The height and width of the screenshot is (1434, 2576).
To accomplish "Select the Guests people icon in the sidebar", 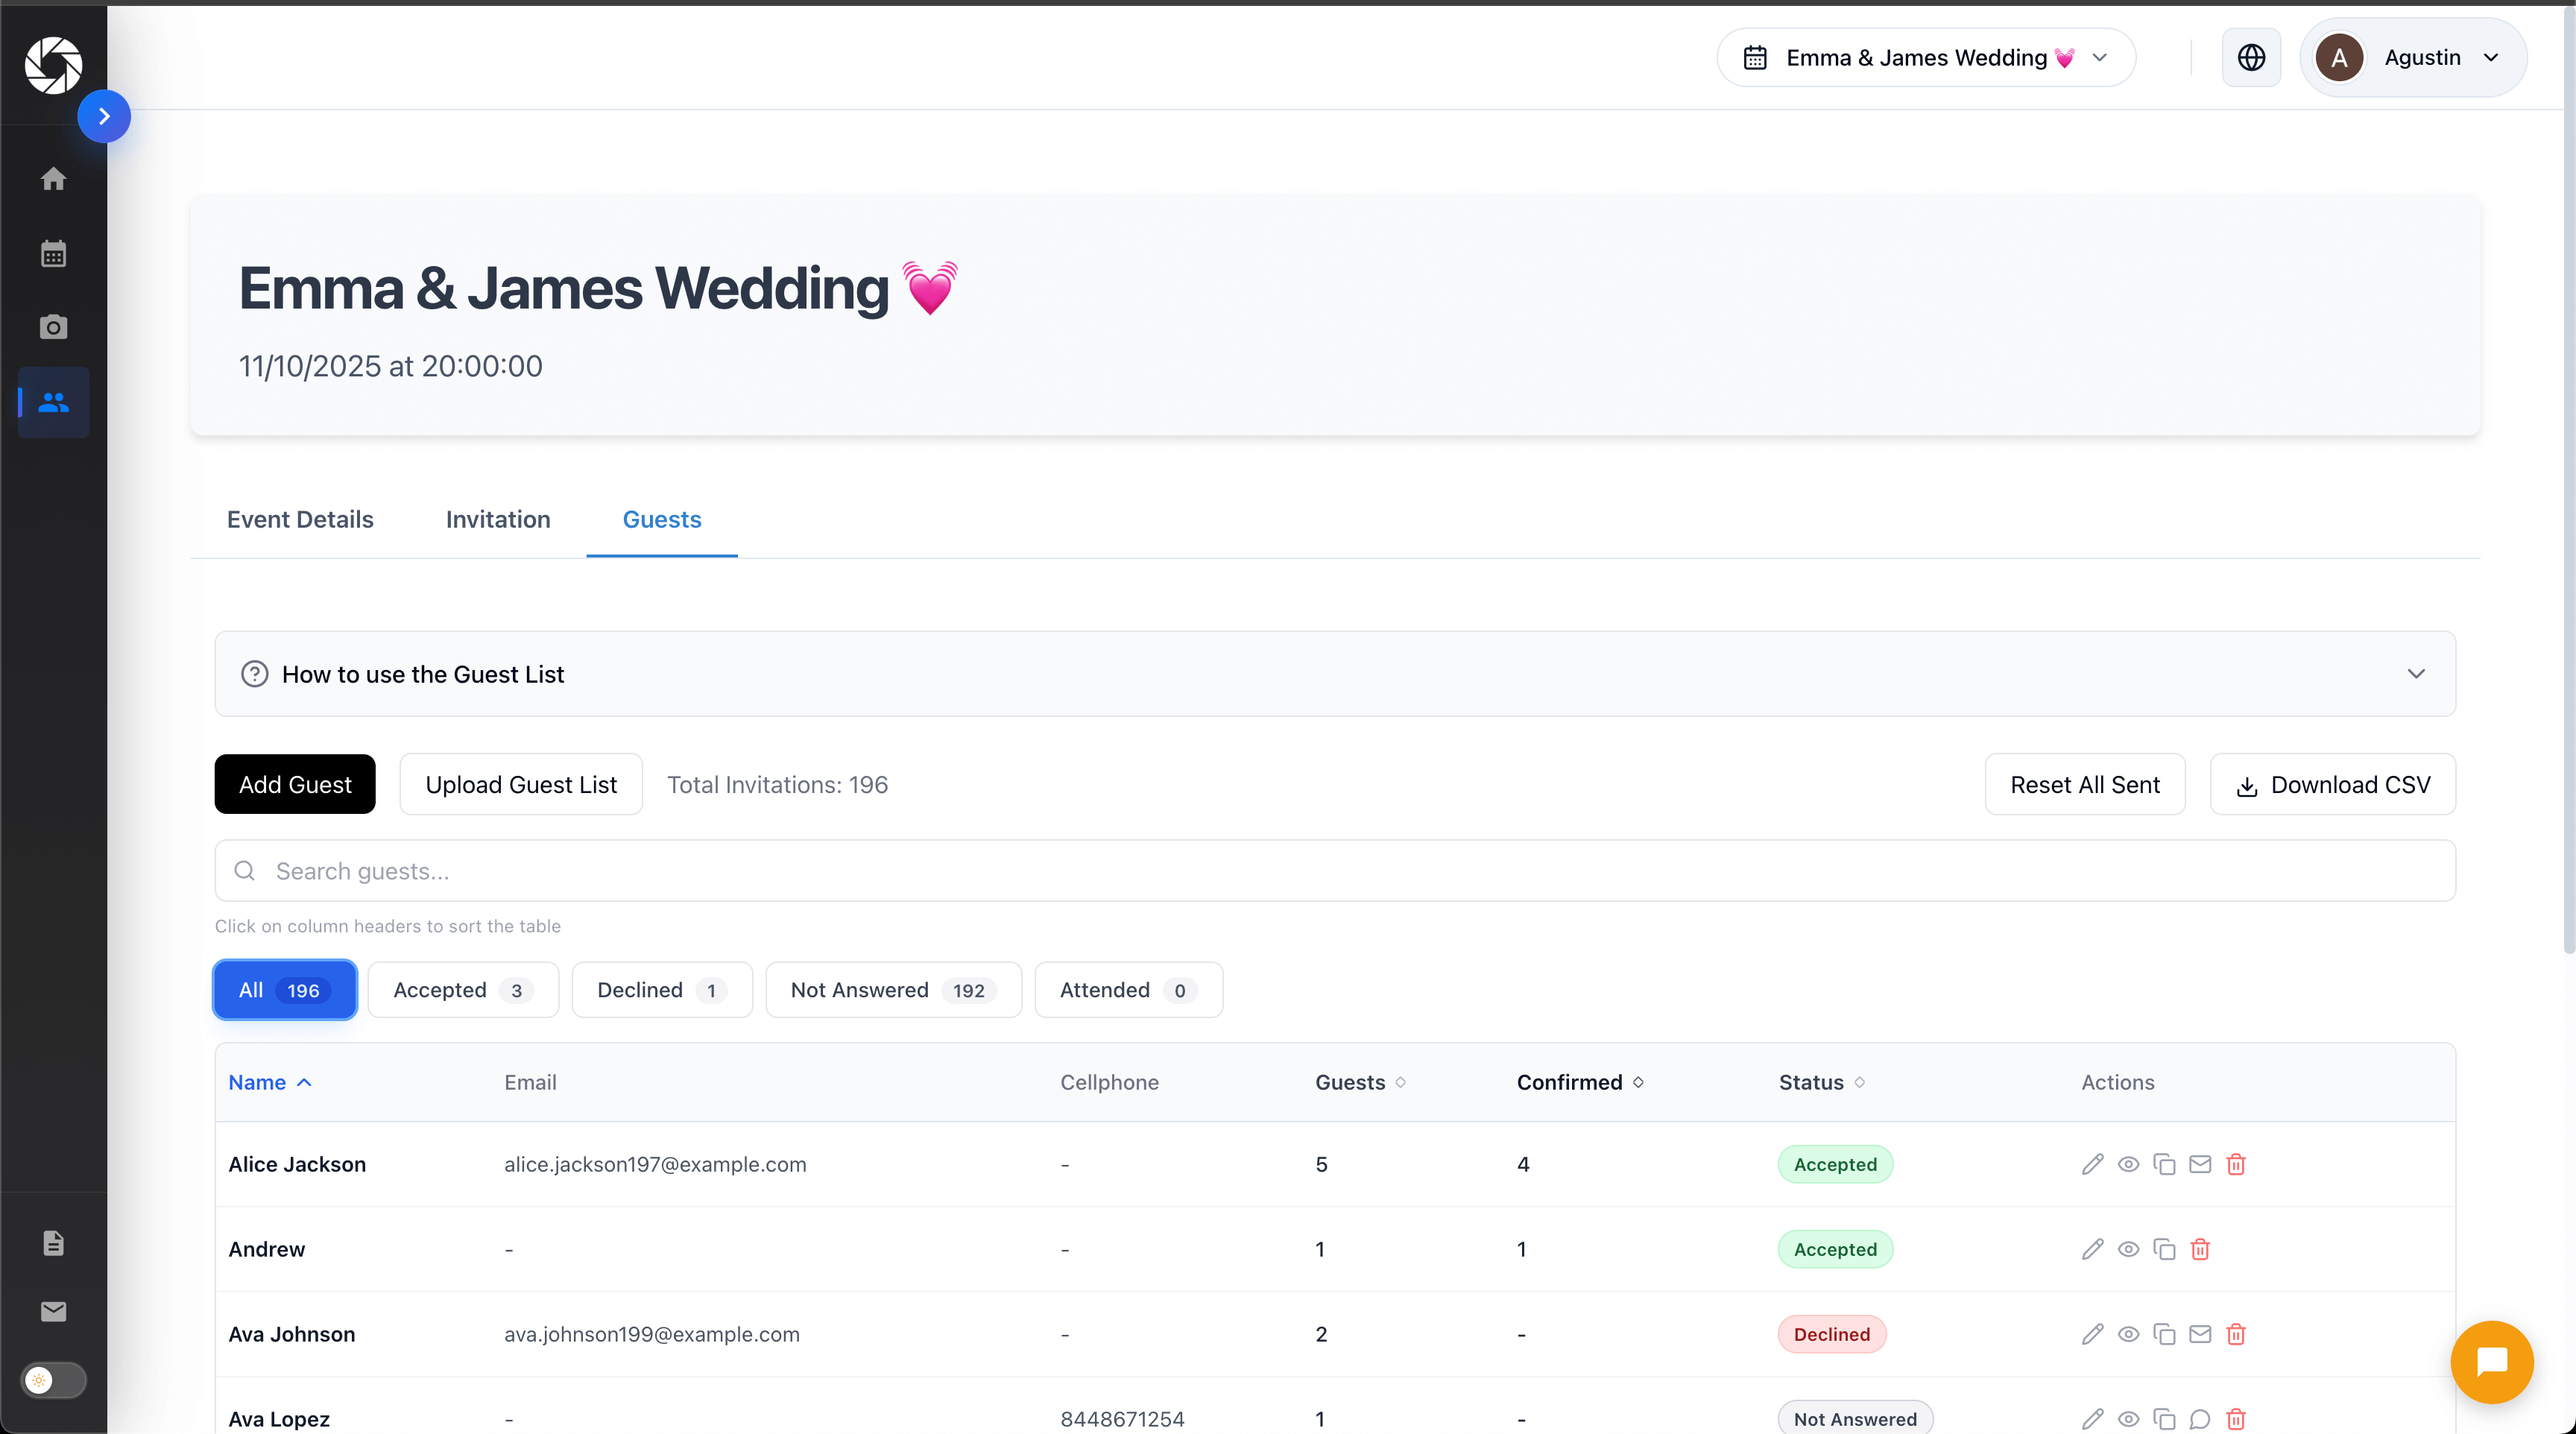I will coord(53,403).
